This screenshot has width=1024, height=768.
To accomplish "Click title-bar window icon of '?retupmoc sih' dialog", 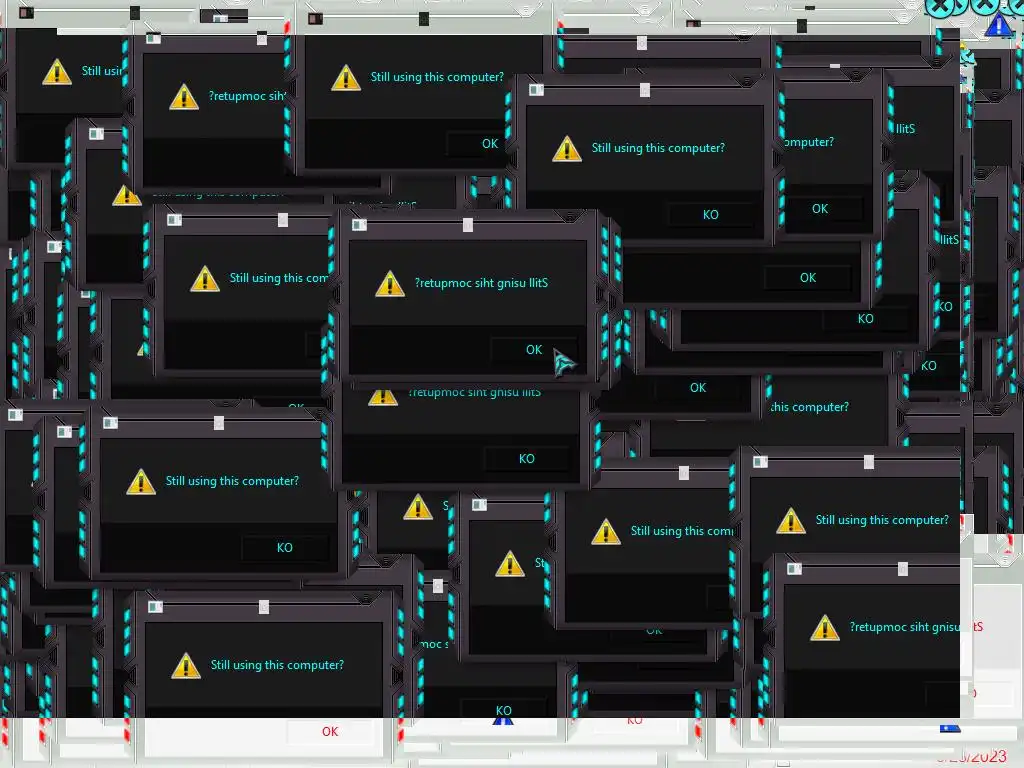I will click(x=153, y=39).
